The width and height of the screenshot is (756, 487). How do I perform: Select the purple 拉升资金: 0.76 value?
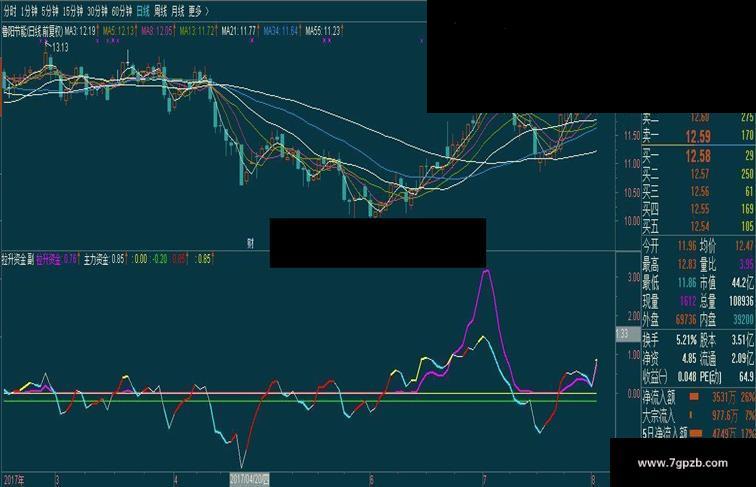click(56, 259)
